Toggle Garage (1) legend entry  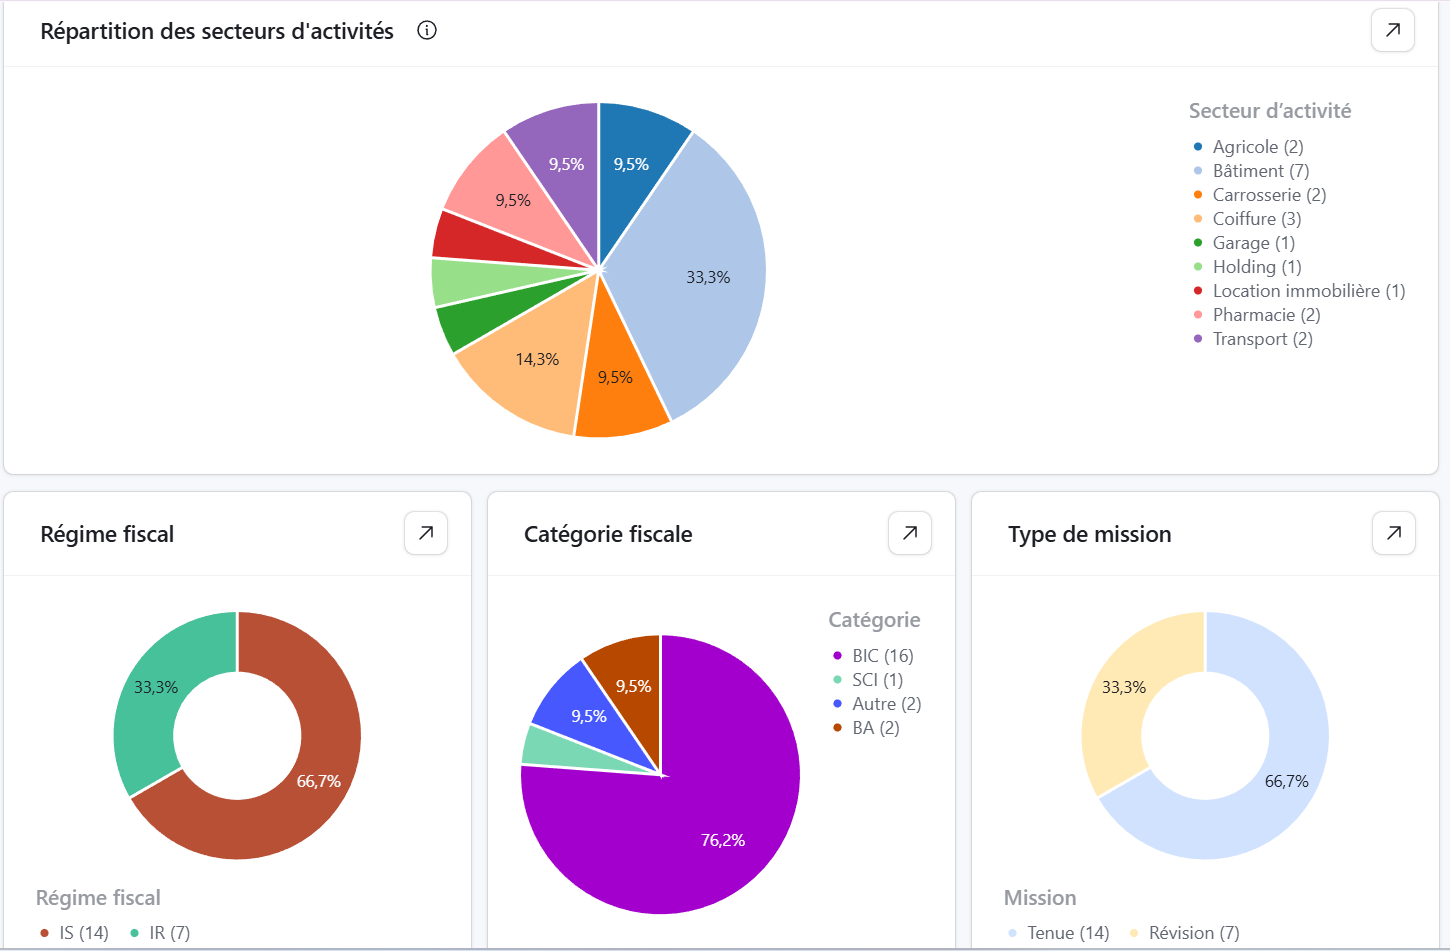(x=1244, y=243)
